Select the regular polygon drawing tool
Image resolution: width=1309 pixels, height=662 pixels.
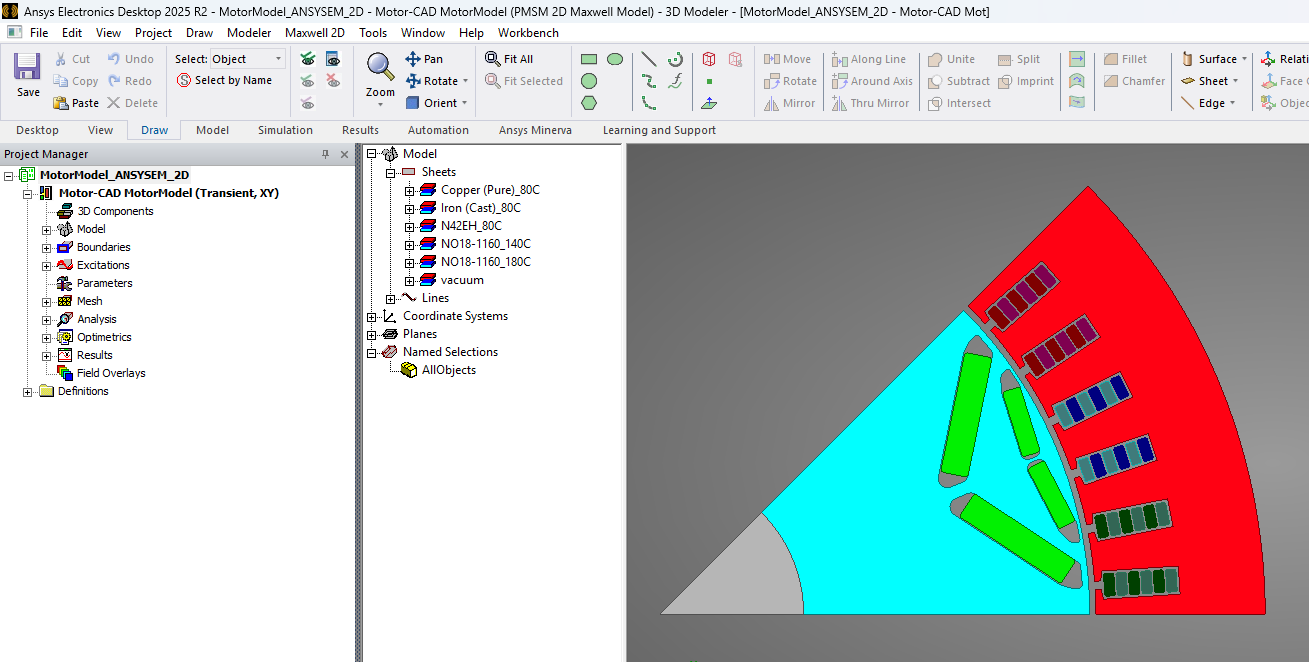pos(589,103)
